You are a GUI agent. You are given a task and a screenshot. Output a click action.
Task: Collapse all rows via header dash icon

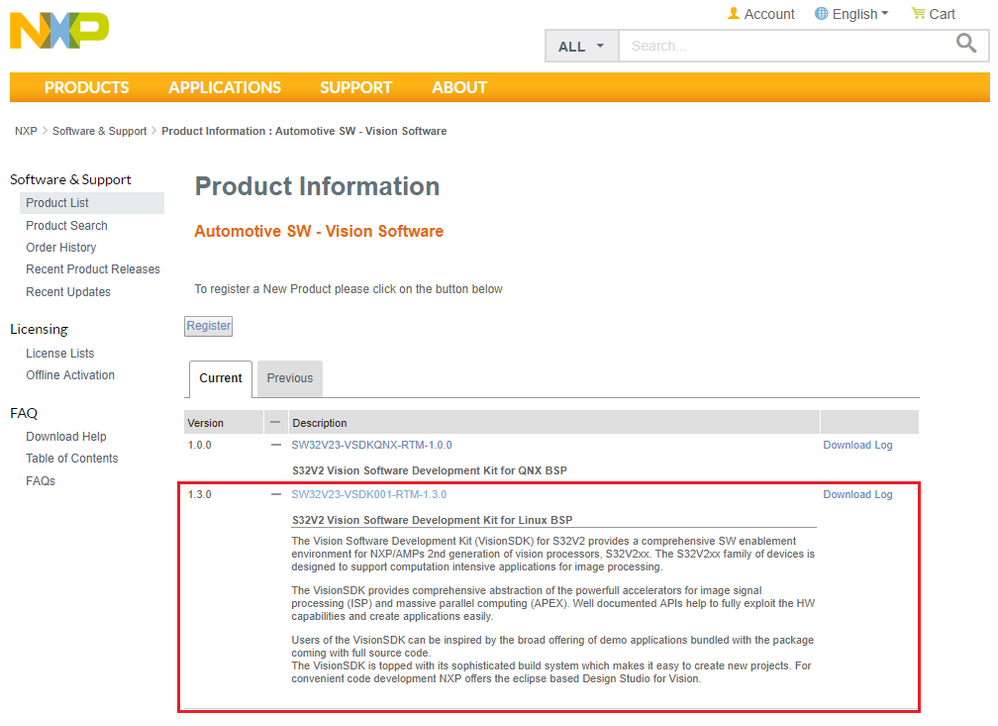[275, 422]
